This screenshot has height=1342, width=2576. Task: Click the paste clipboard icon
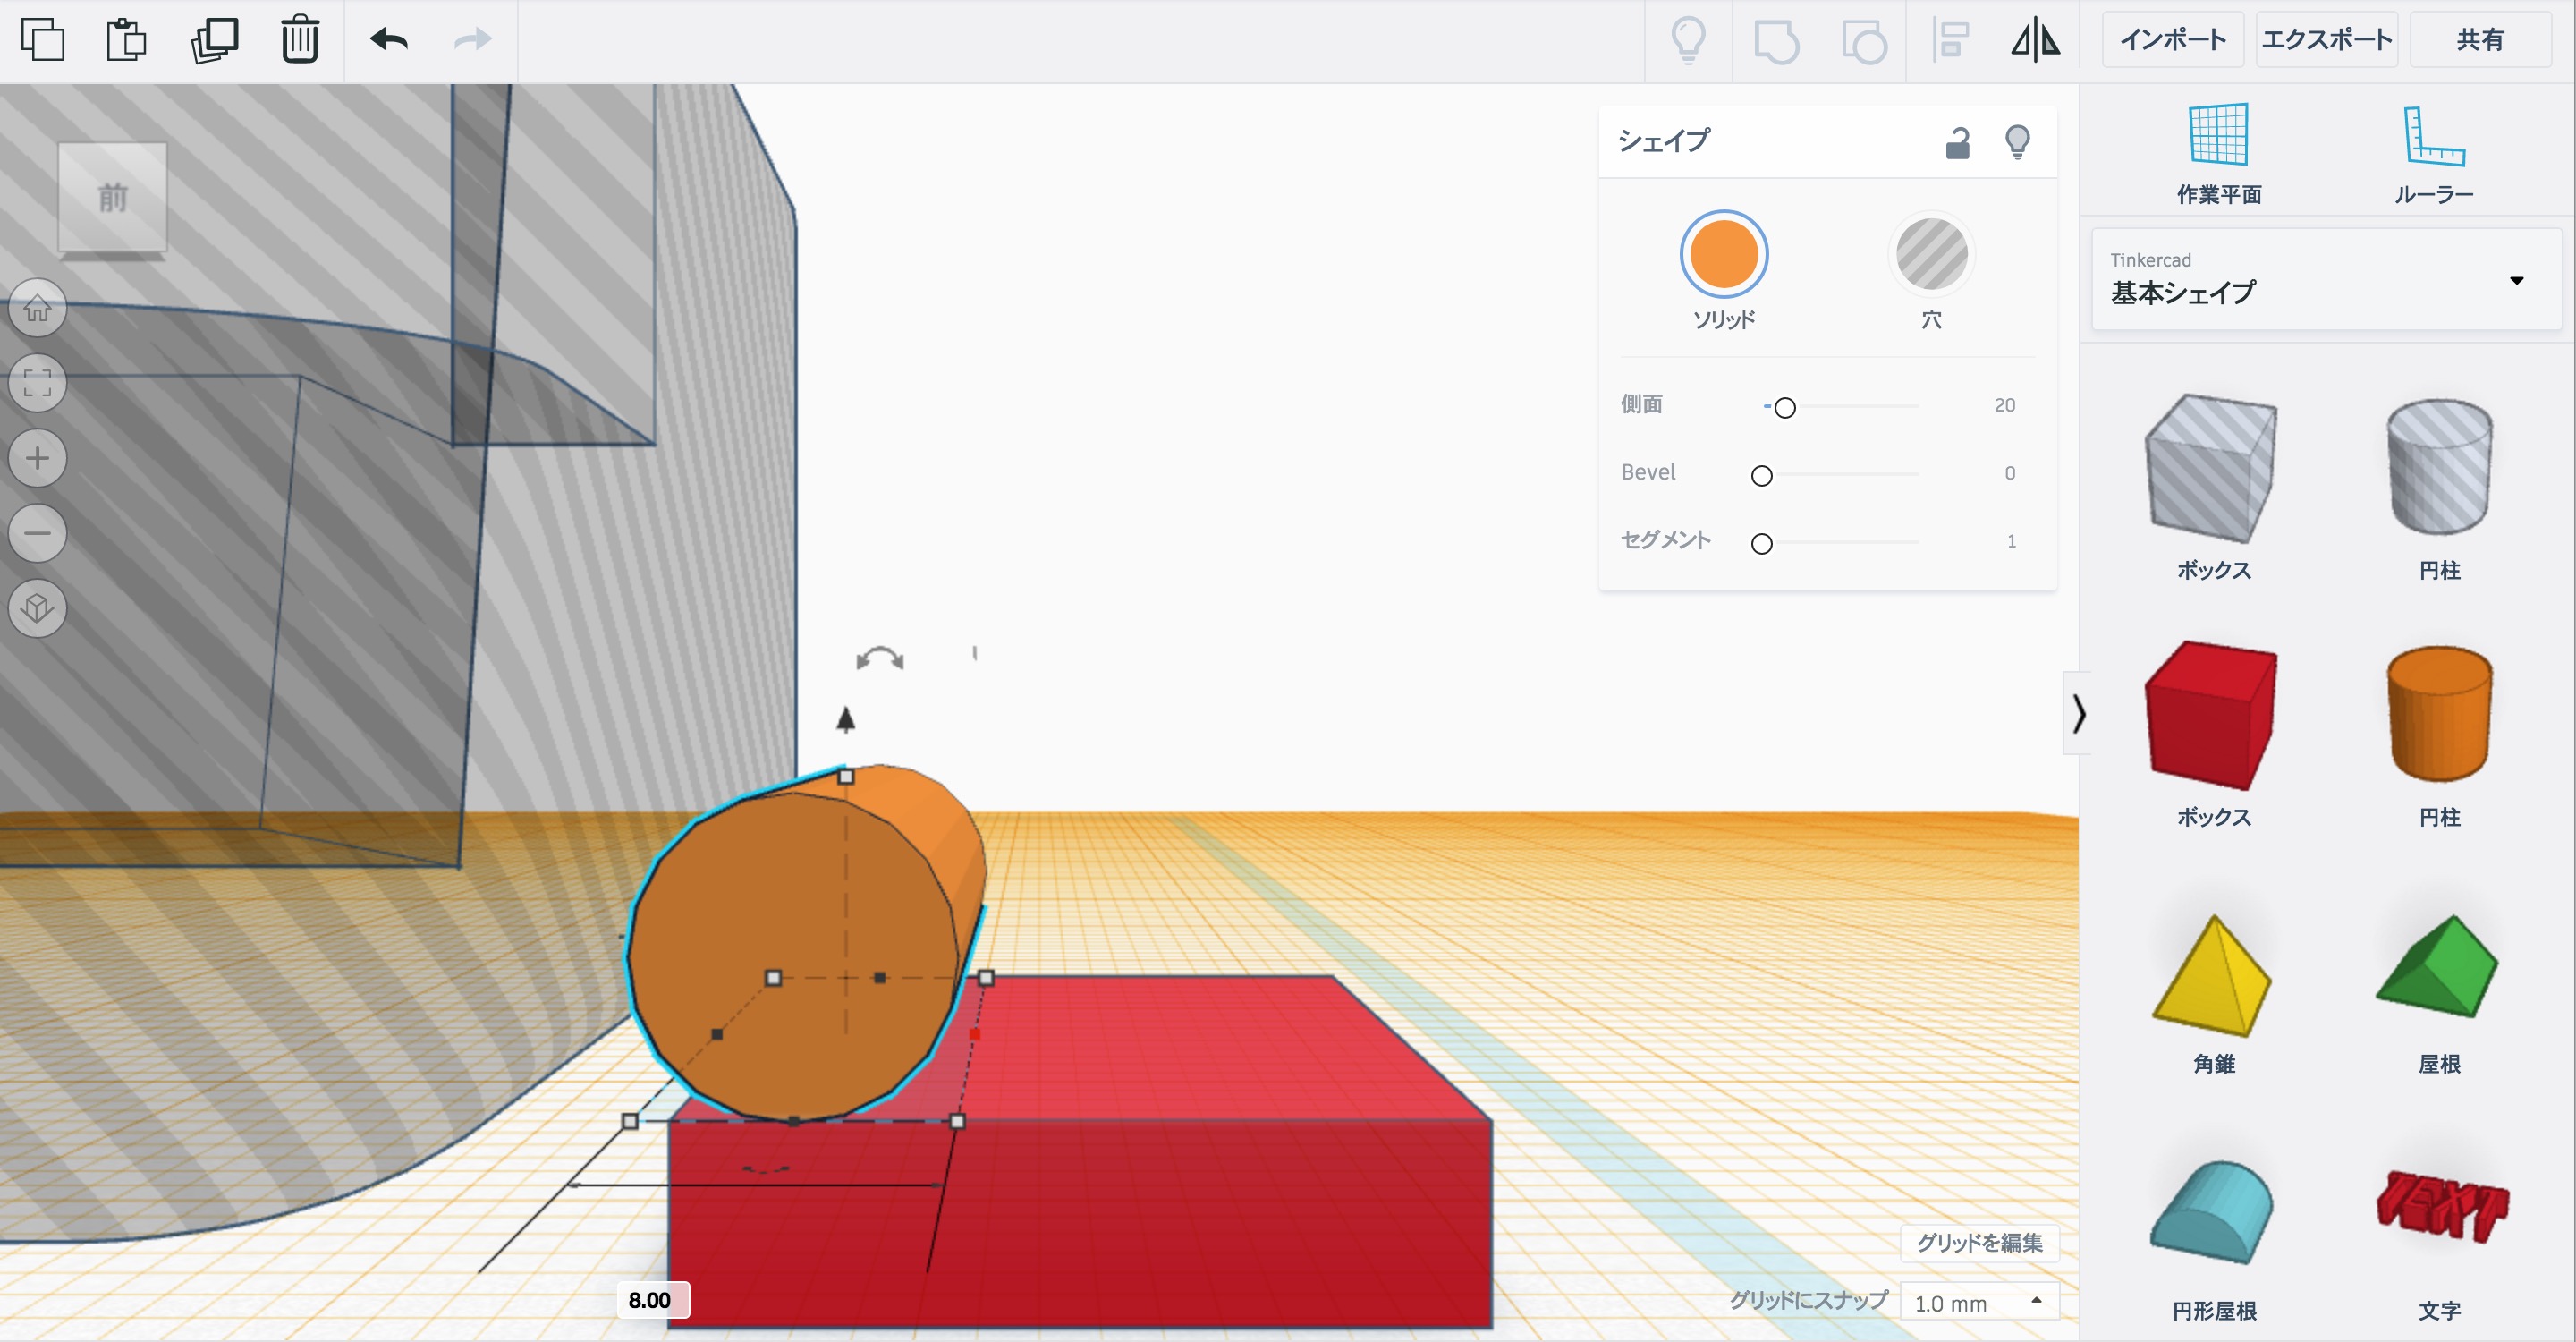(127, 40)
